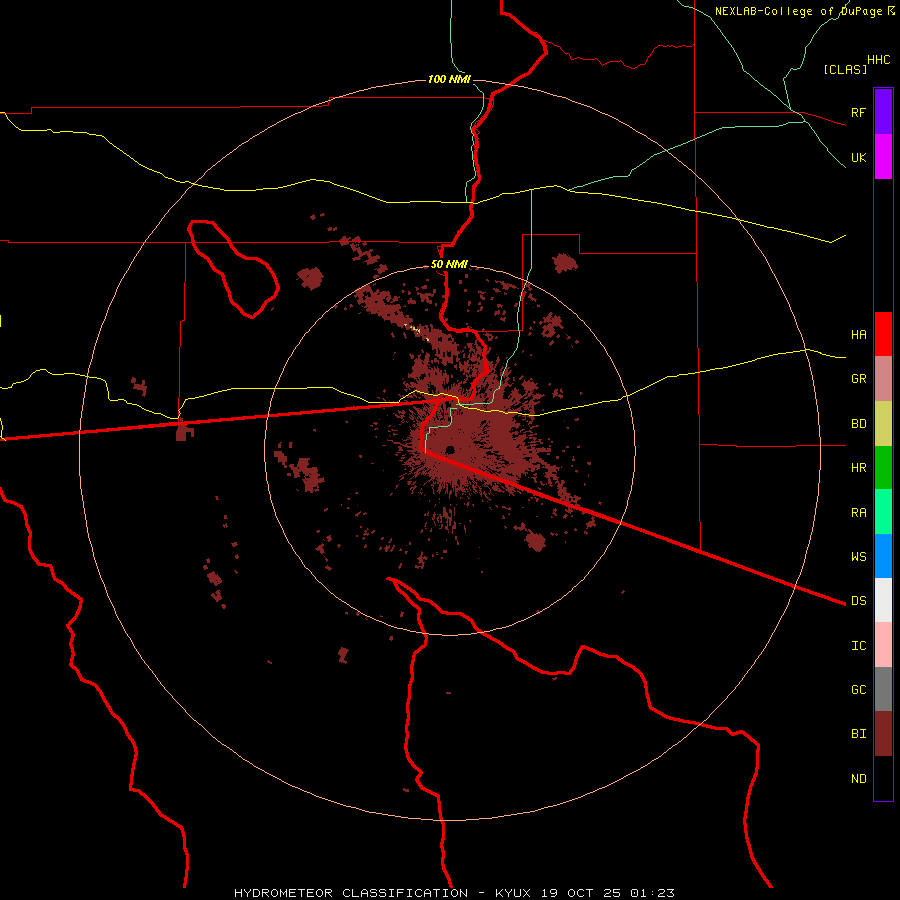Screen dimensions: 900x900
Task: Click the HHC product label
Action: [878, 60]
